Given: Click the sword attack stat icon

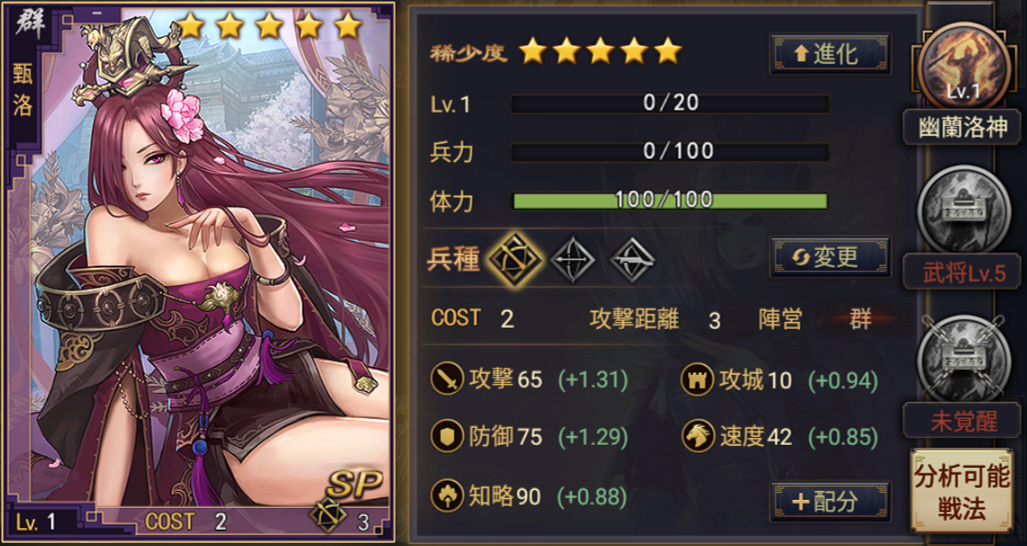Looking at the screenshot, I should point(447,380).
